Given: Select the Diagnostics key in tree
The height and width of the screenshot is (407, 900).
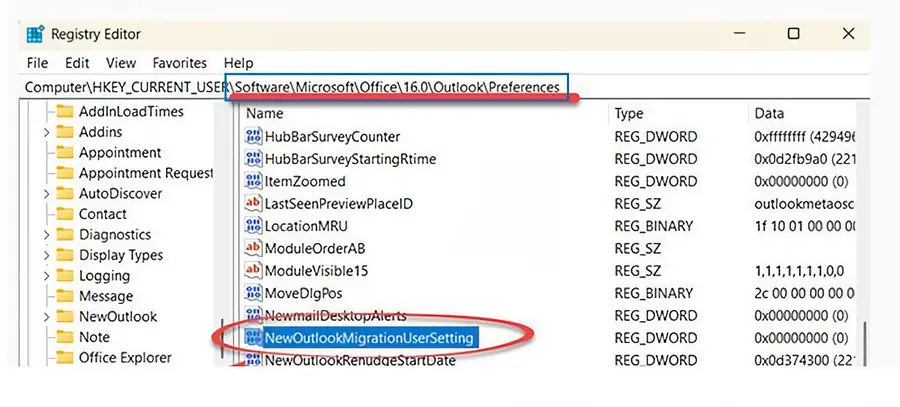Looking at the screenshot, I should point(115,235).
